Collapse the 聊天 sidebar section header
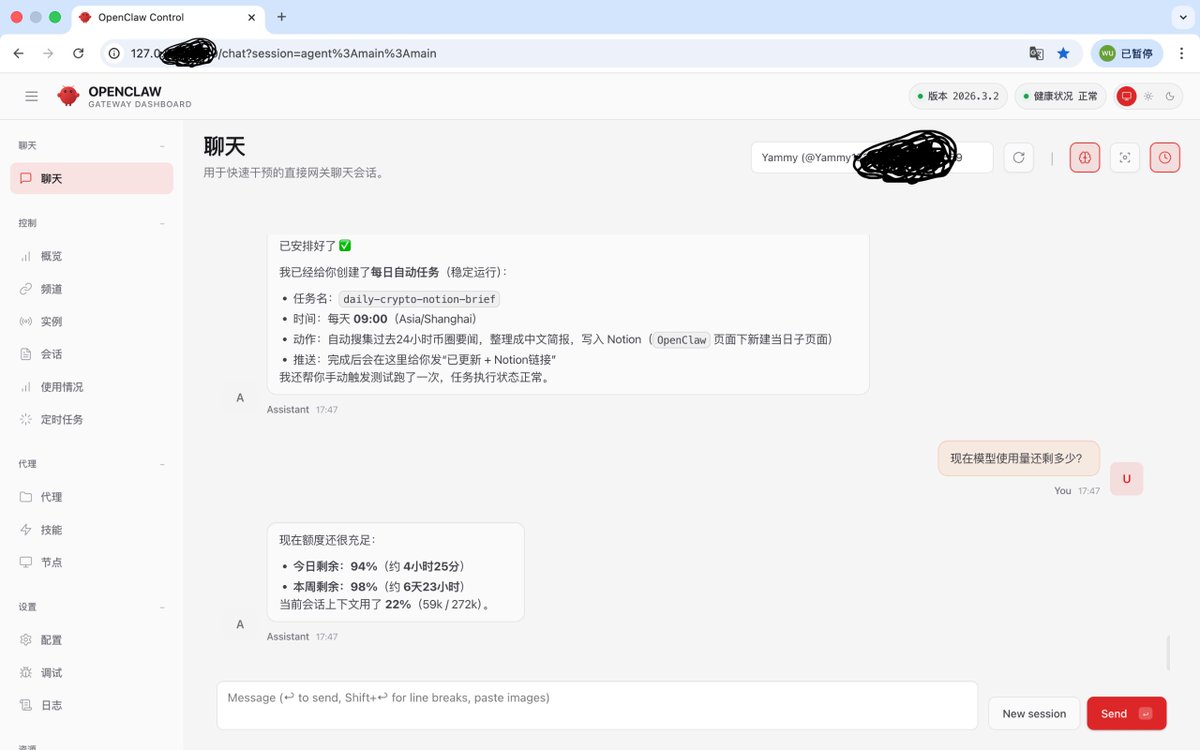The width and height of the screenshot is (1200, 750). pyautogui.click(x=91, y=146)
